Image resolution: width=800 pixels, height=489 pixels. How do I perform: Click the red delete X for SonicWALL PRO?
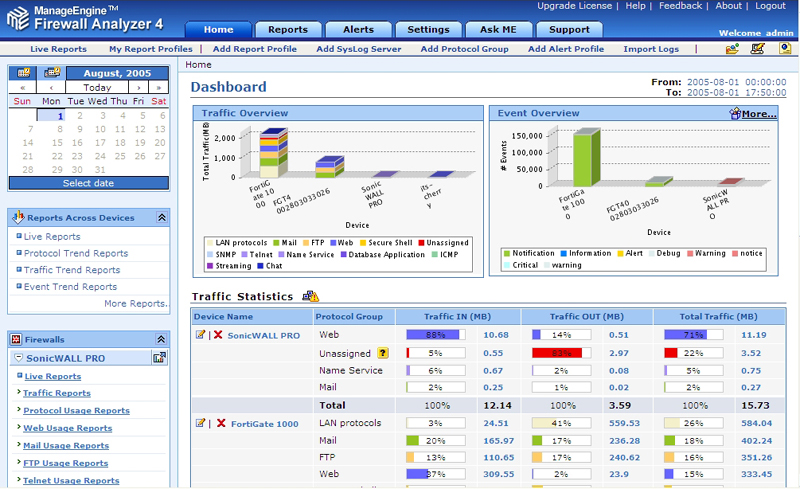[218, 335]
